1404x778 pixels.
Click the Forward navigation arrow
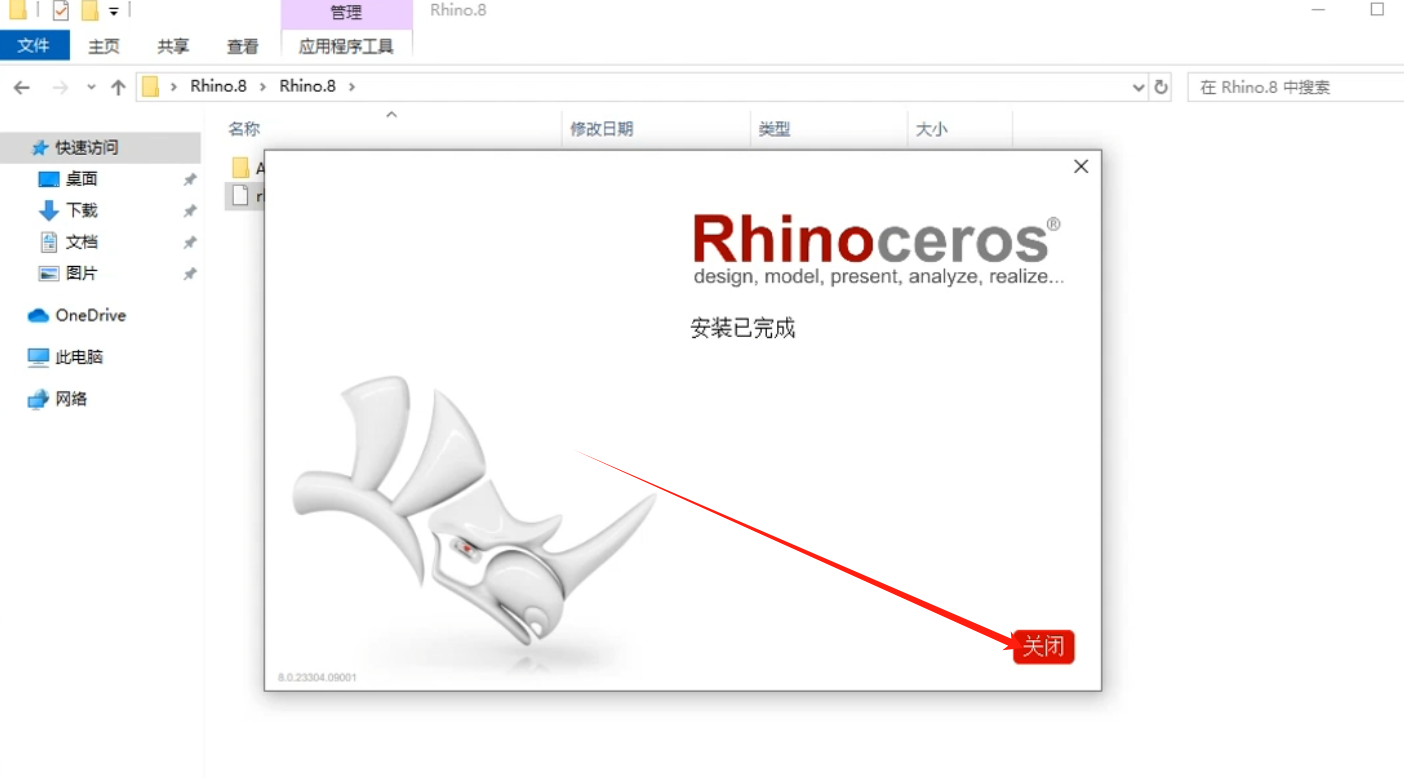(59, 87)
